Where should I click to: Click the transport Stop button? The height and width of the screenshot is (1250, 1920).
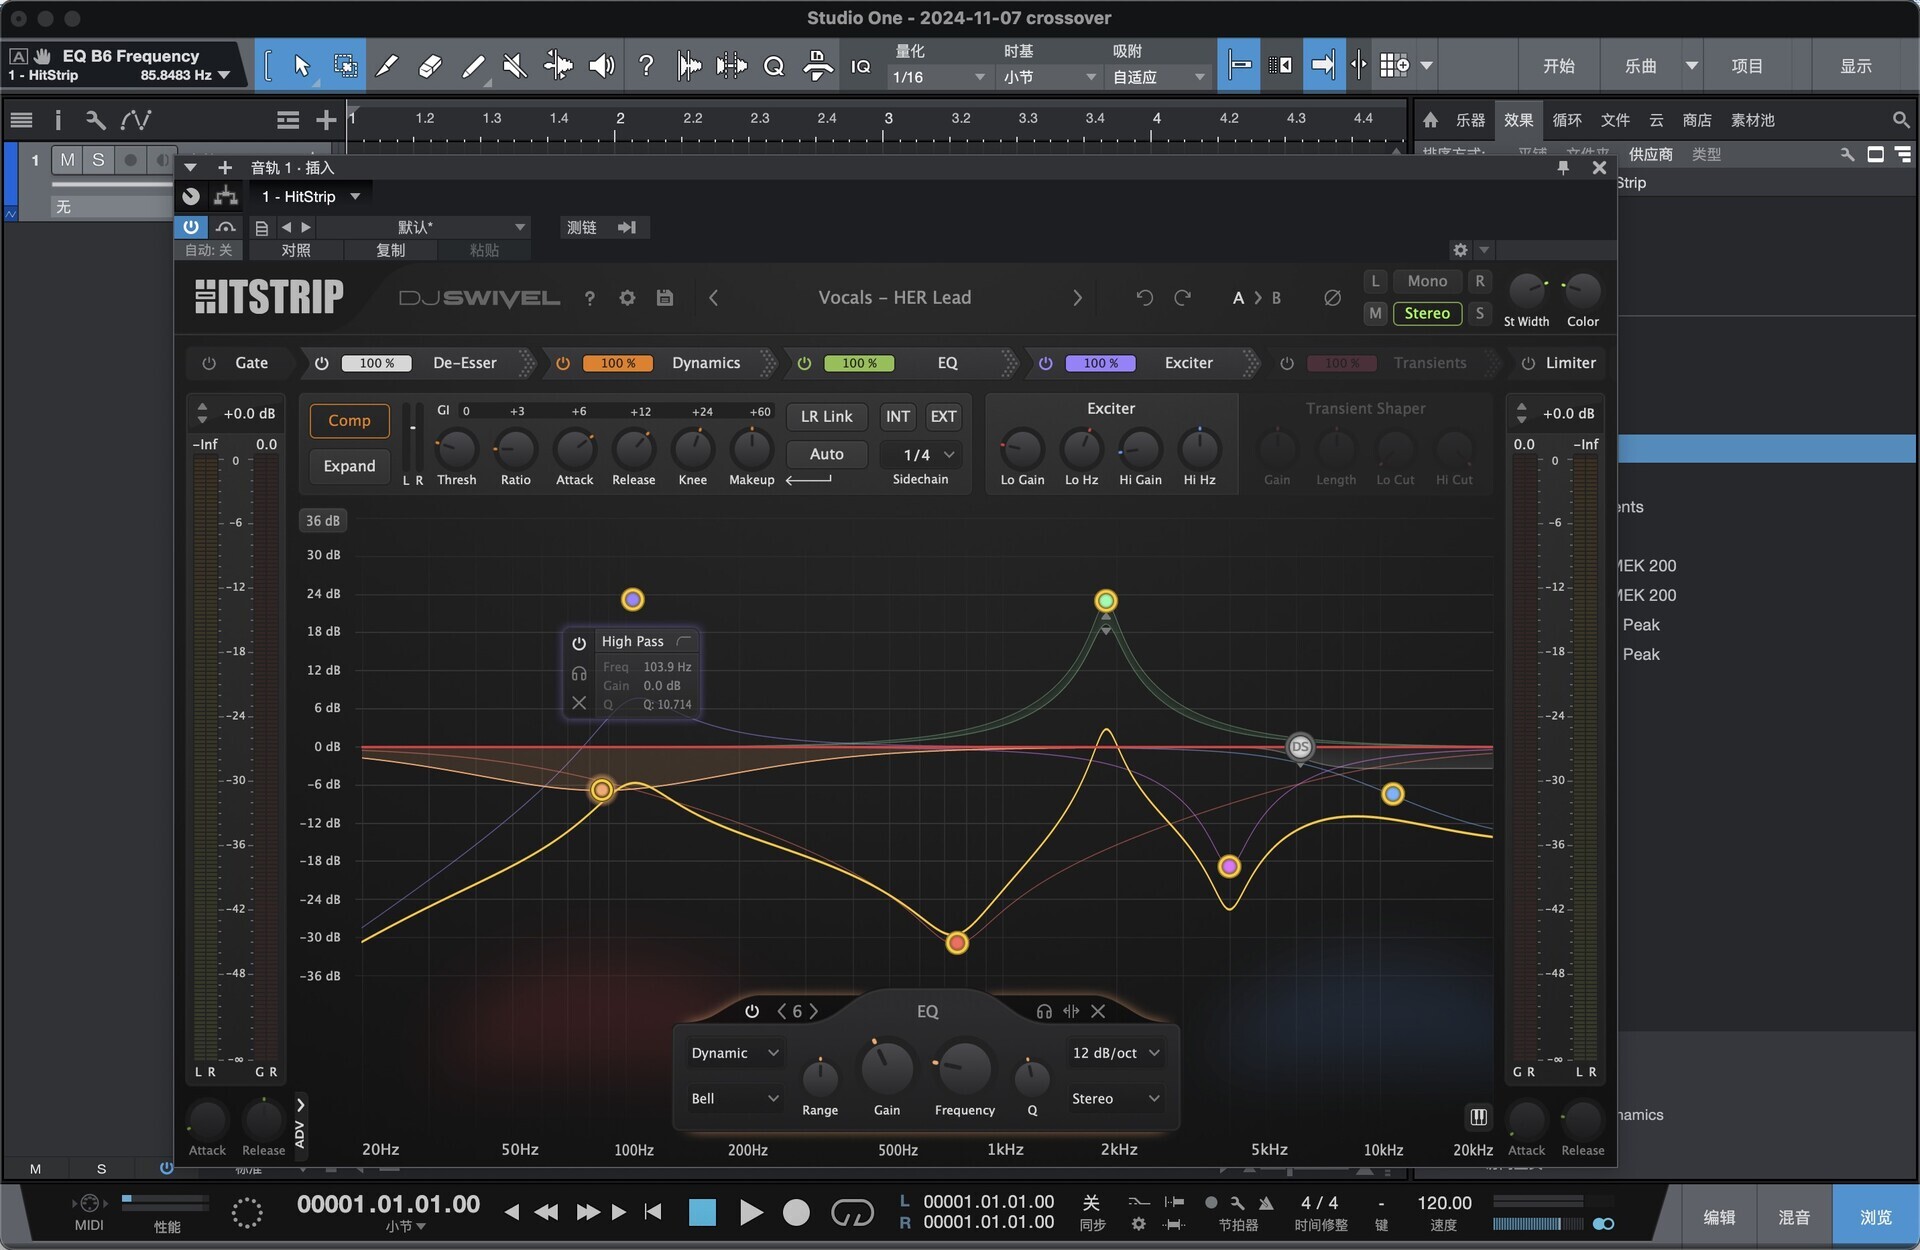click(703, 1213)
